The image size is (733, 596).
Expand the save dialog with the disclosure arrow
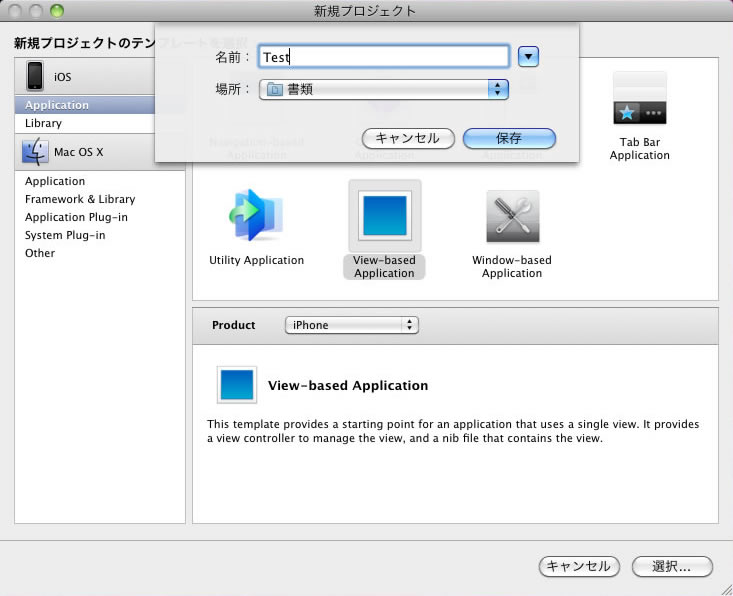[x=528, y=57]
